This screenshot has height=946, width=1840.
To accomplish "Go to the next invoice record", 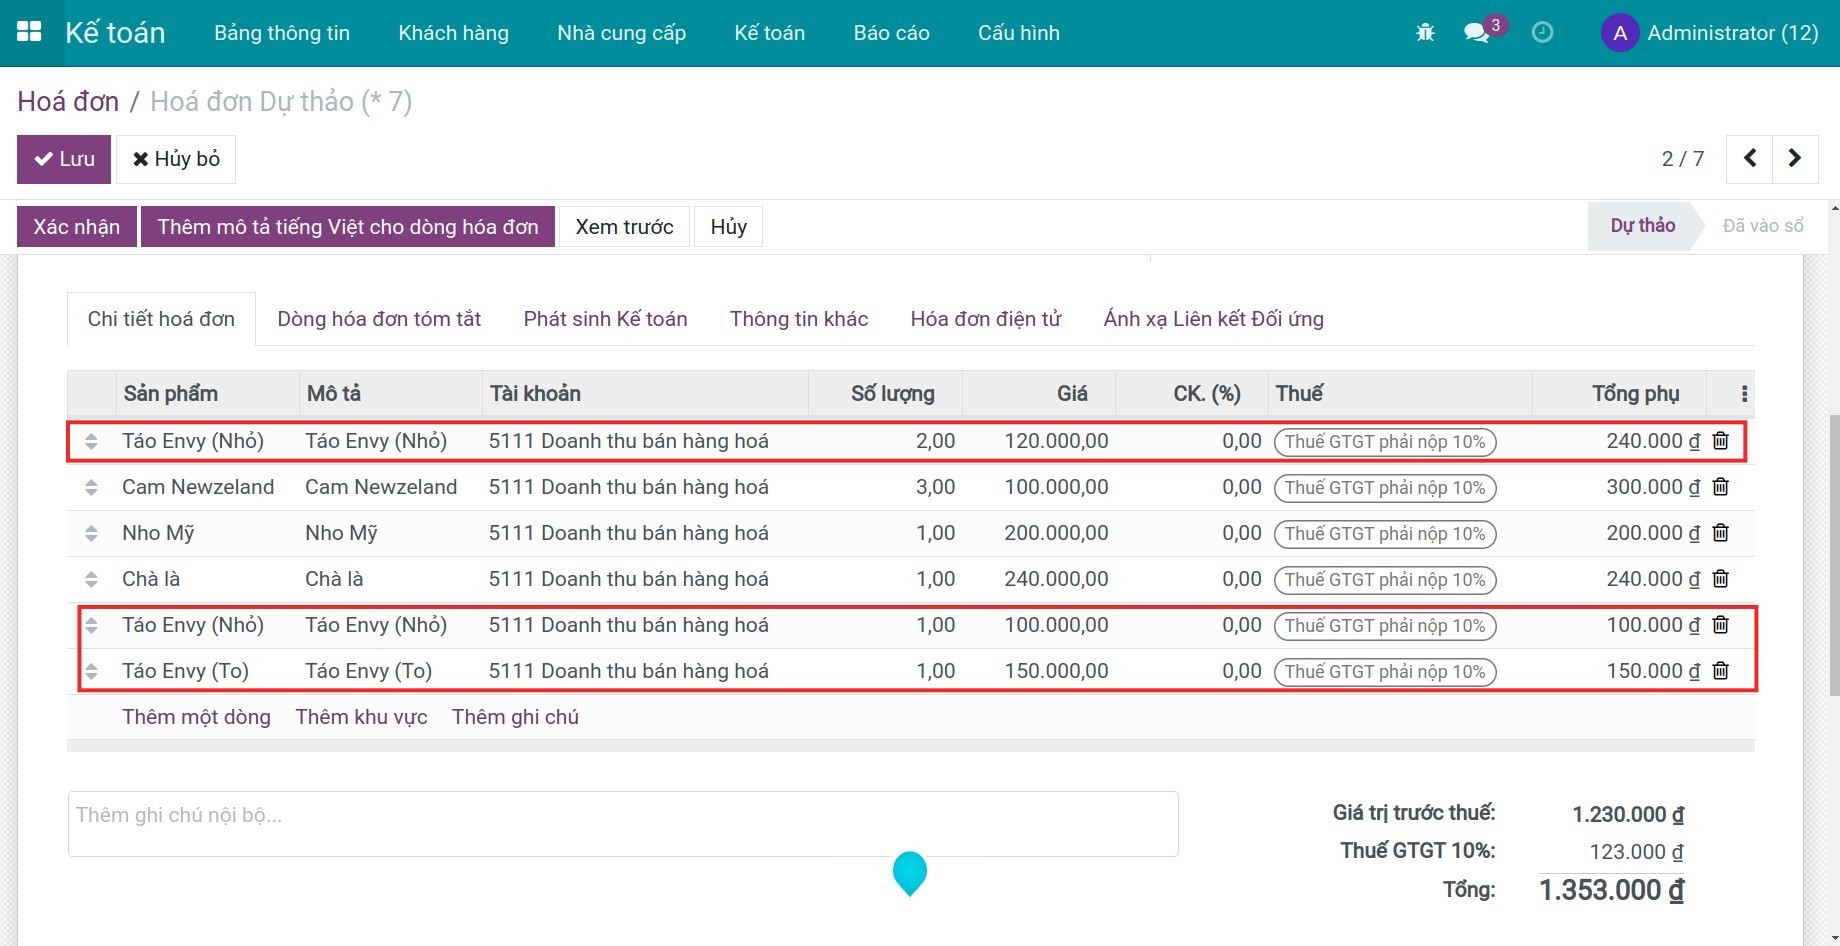I will 1794,159.
